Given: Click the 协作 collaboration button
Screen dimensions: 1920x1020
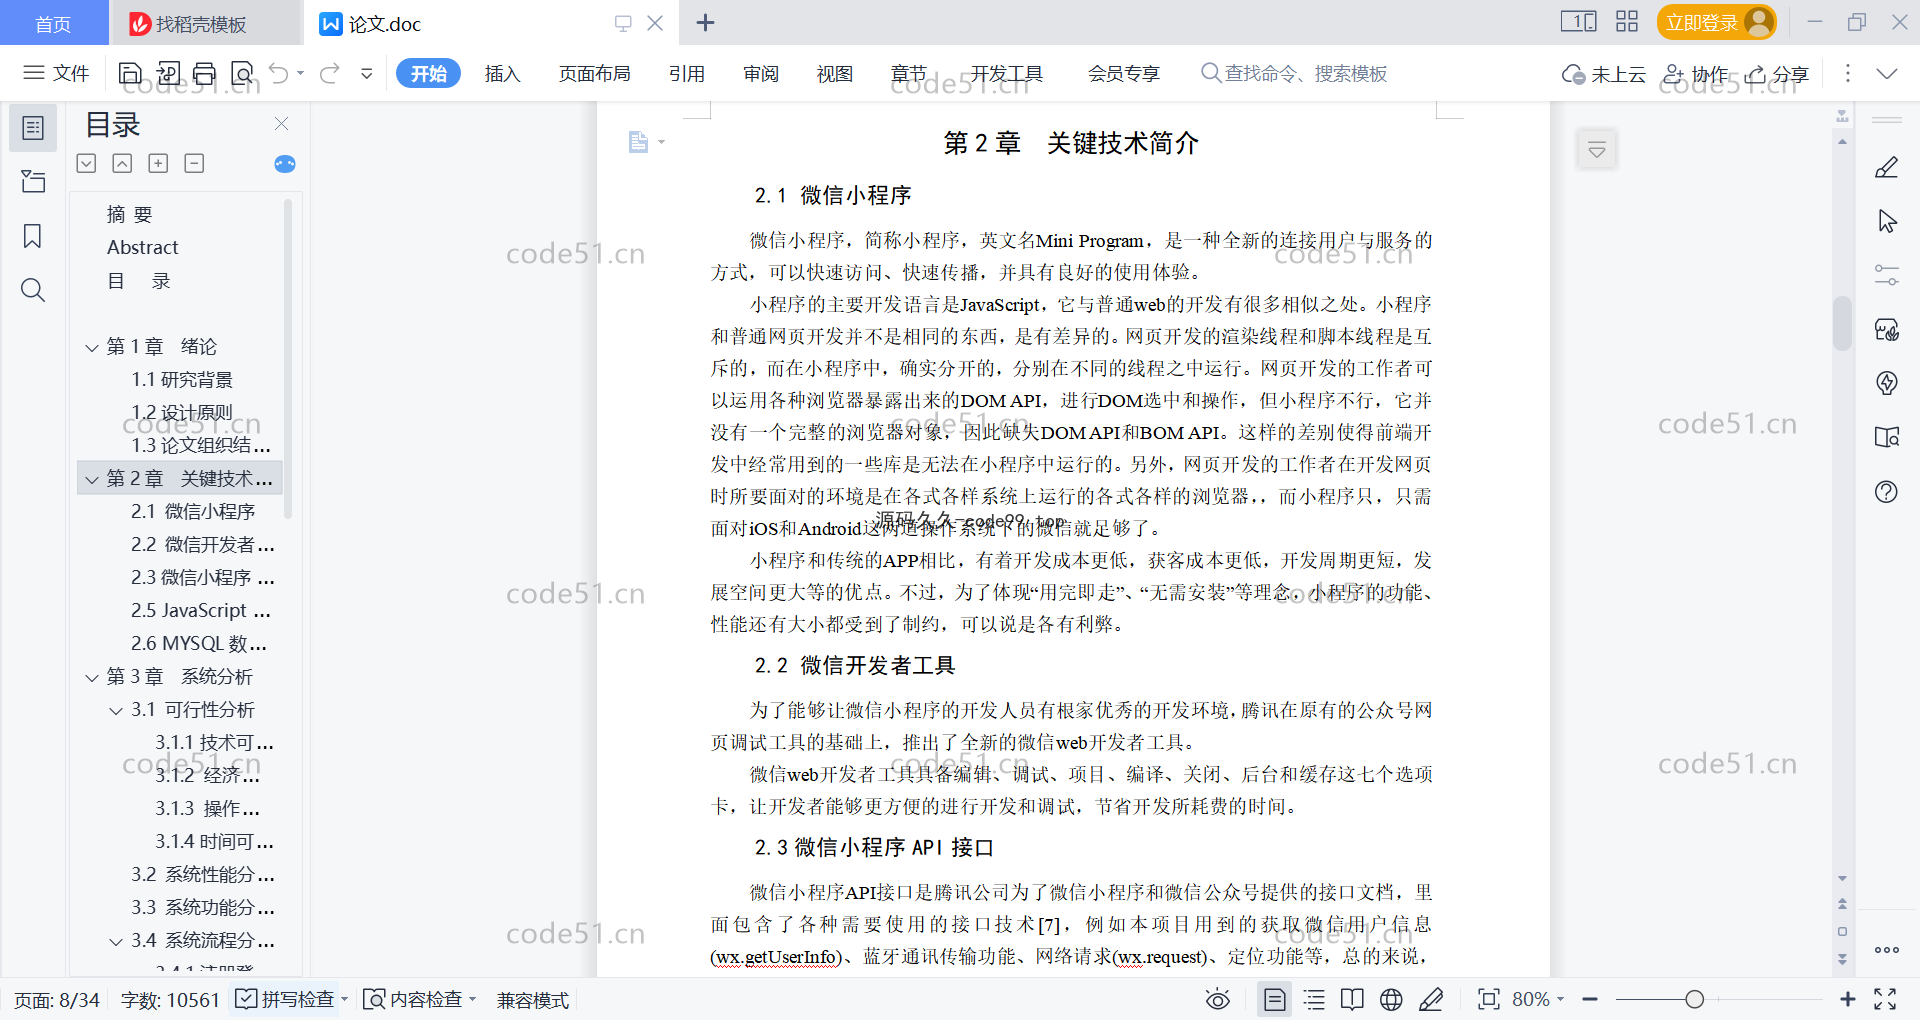Looking at the screenshot, I should click(1696, 74).
